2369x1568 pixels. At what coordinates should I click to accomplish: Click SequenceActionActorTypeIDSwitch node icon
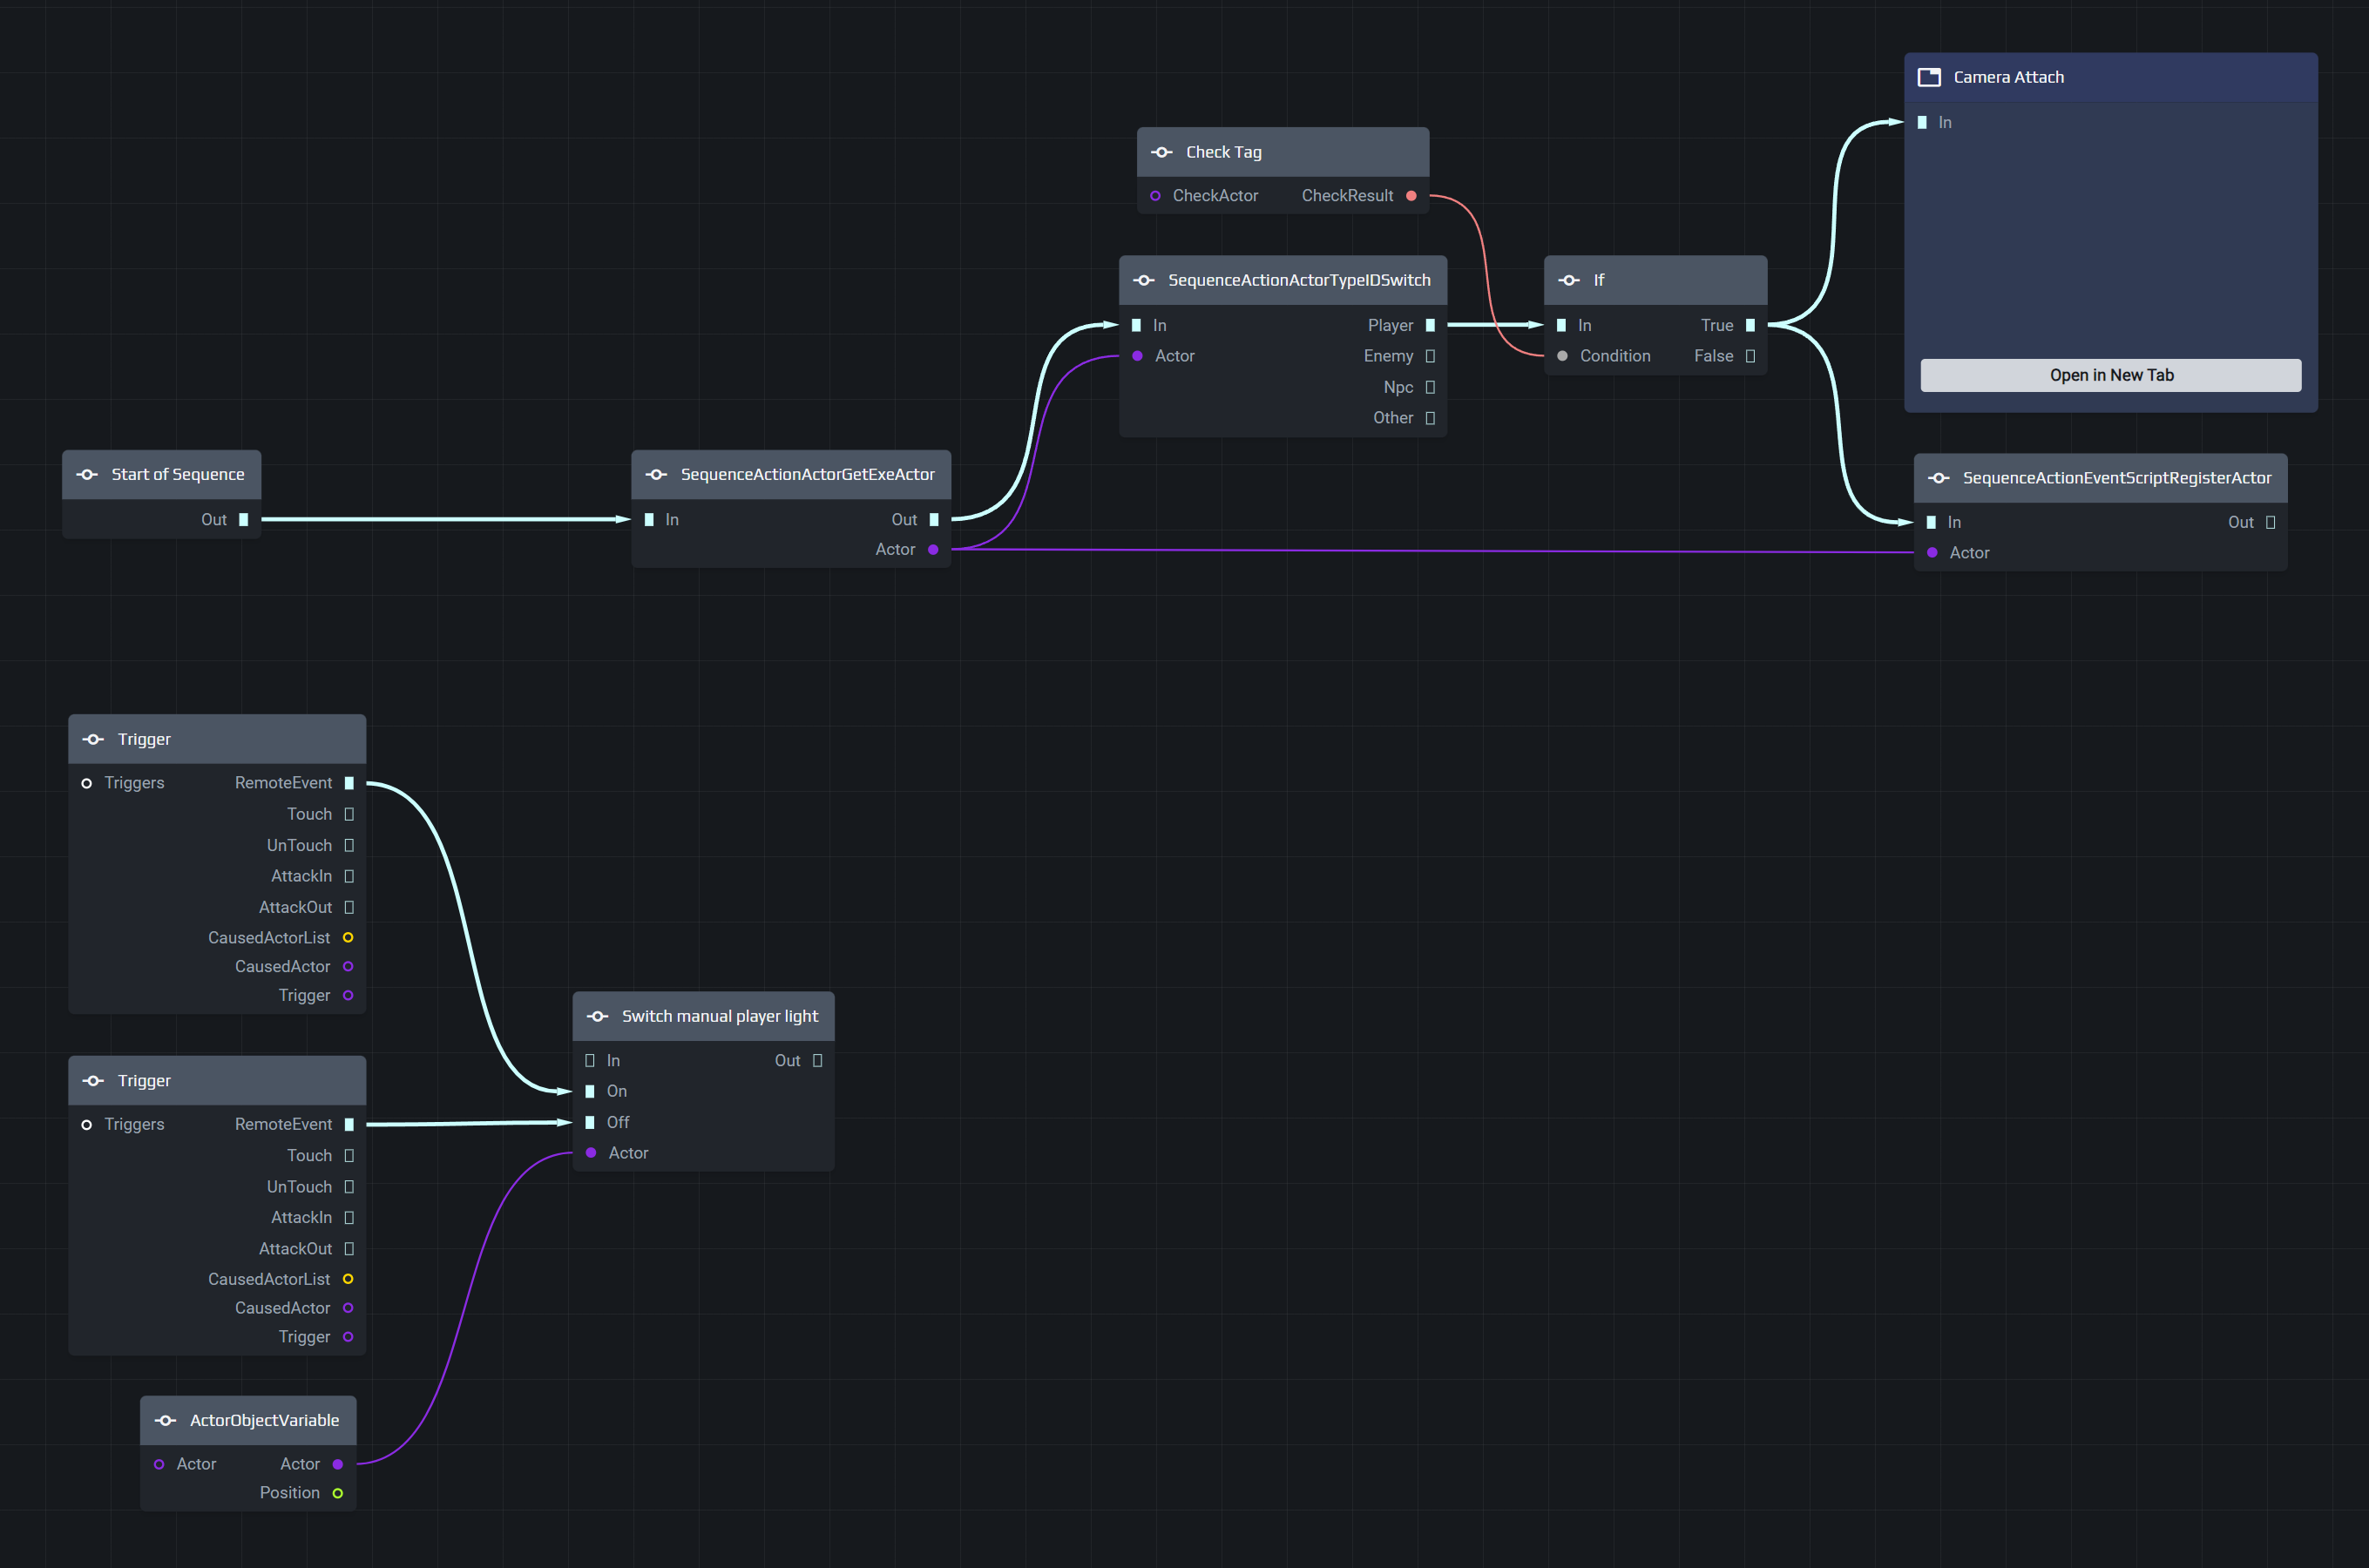point(1144,280)
